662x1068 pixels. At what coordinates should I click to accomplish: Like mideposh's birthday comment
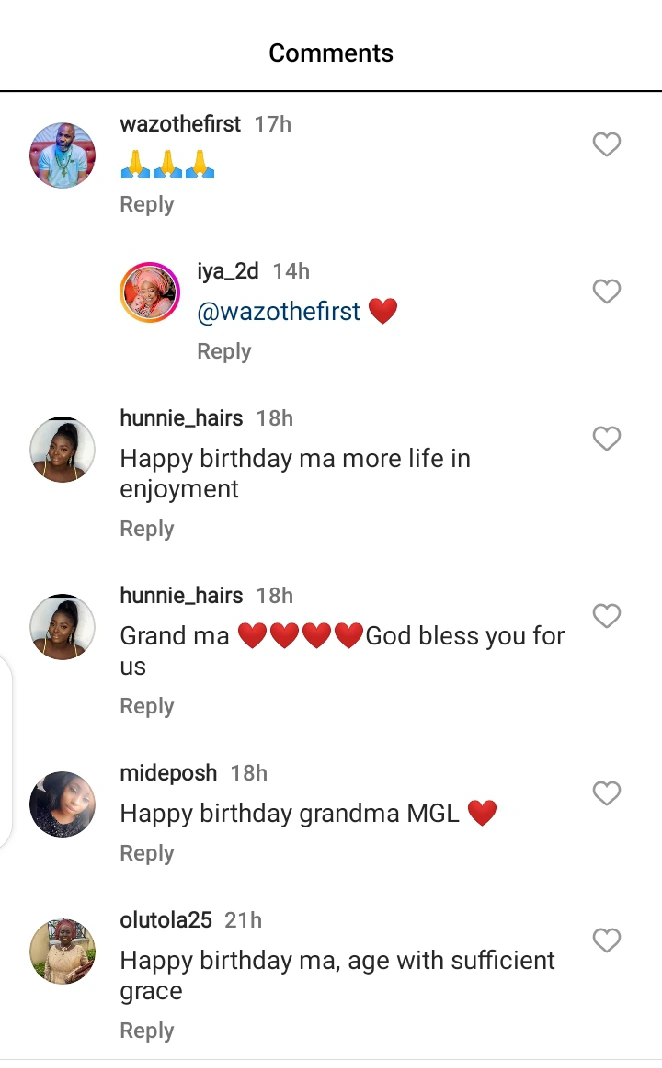tap(607, 794)
